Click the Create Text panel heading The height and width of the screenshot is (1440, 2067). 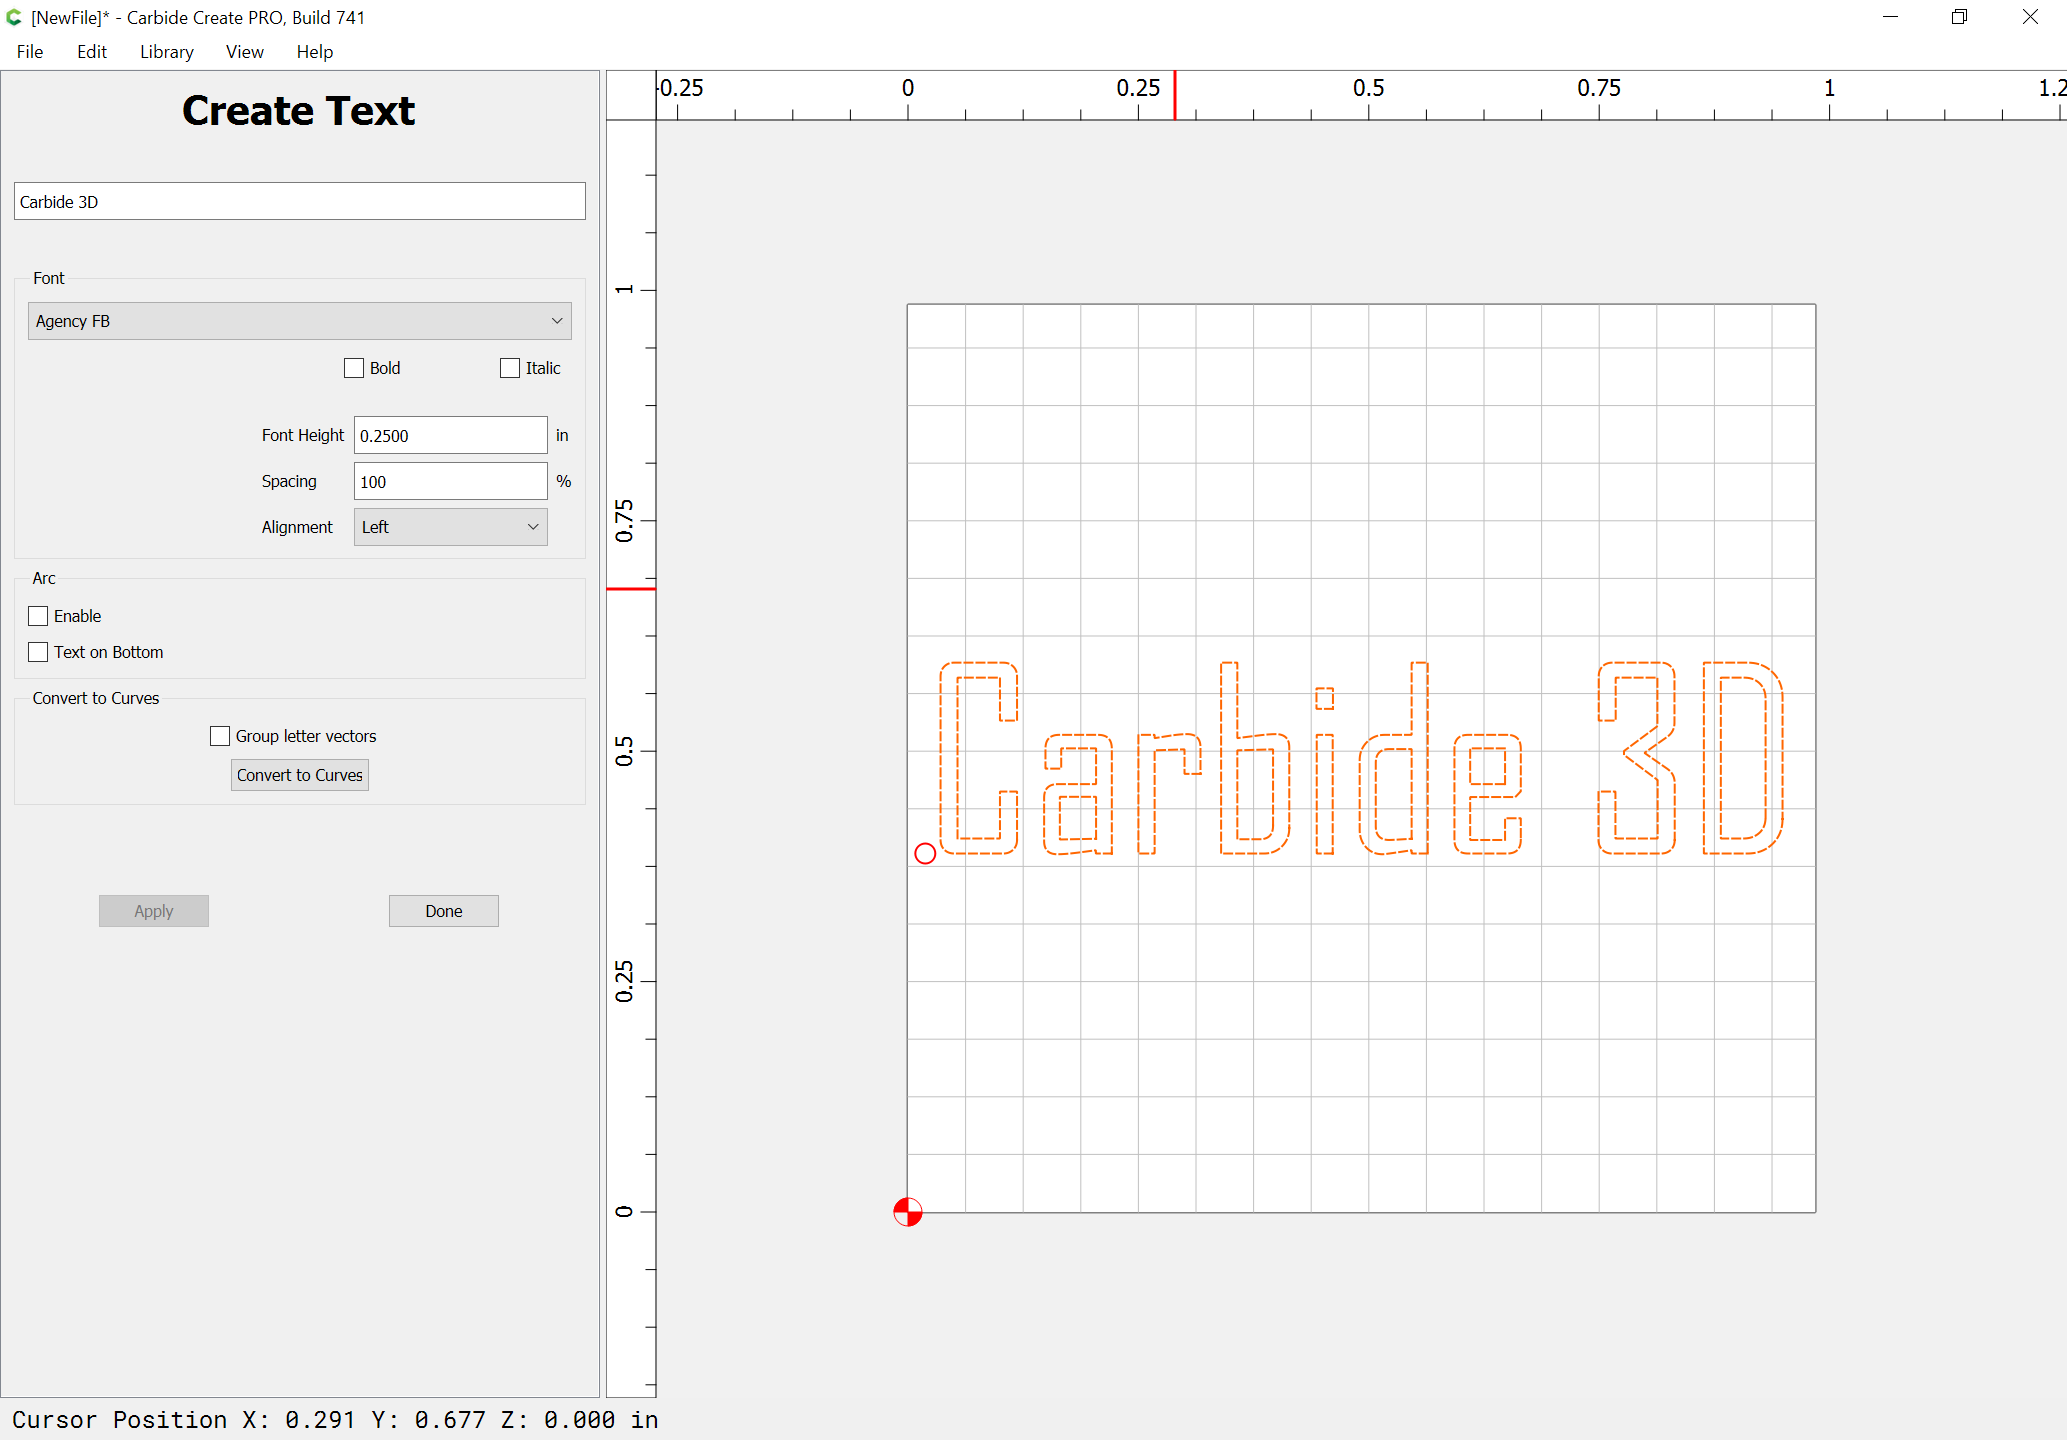298,111
